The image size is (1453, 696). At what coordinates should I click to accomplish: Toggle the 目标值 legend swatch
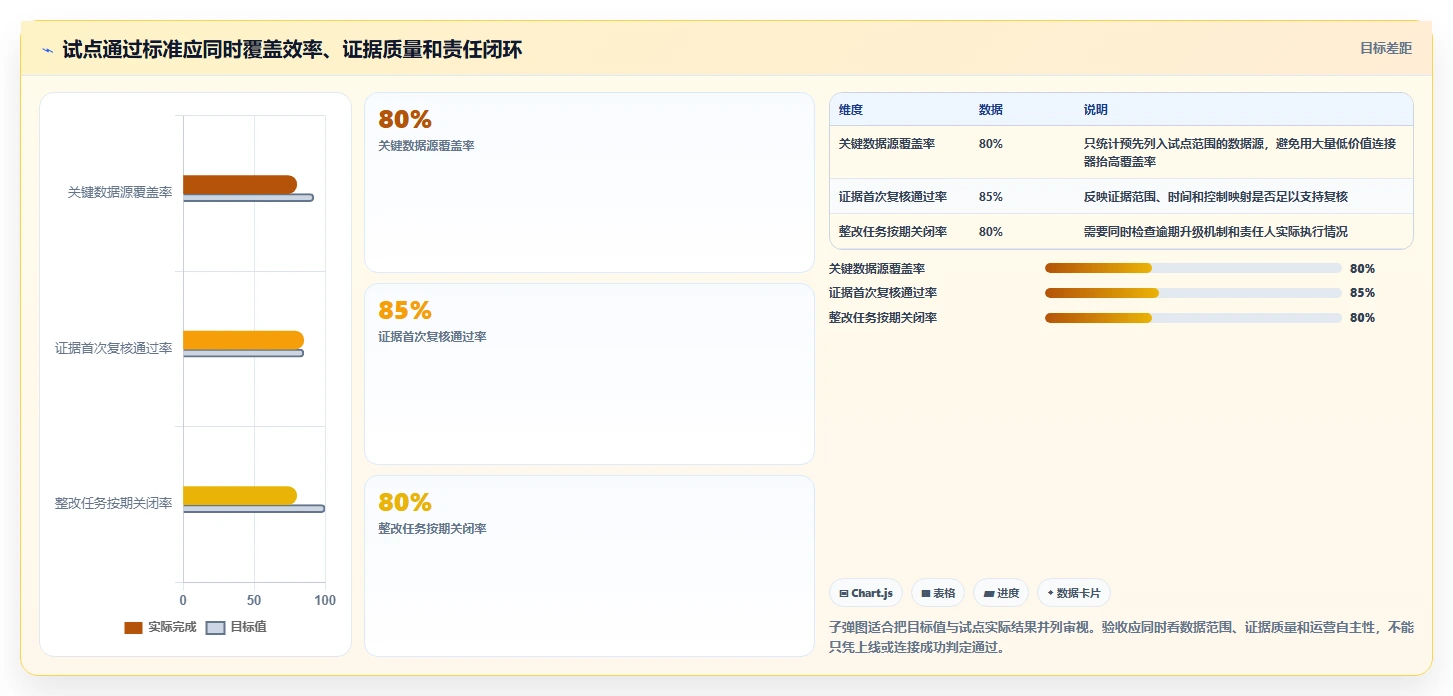(215, 627)
